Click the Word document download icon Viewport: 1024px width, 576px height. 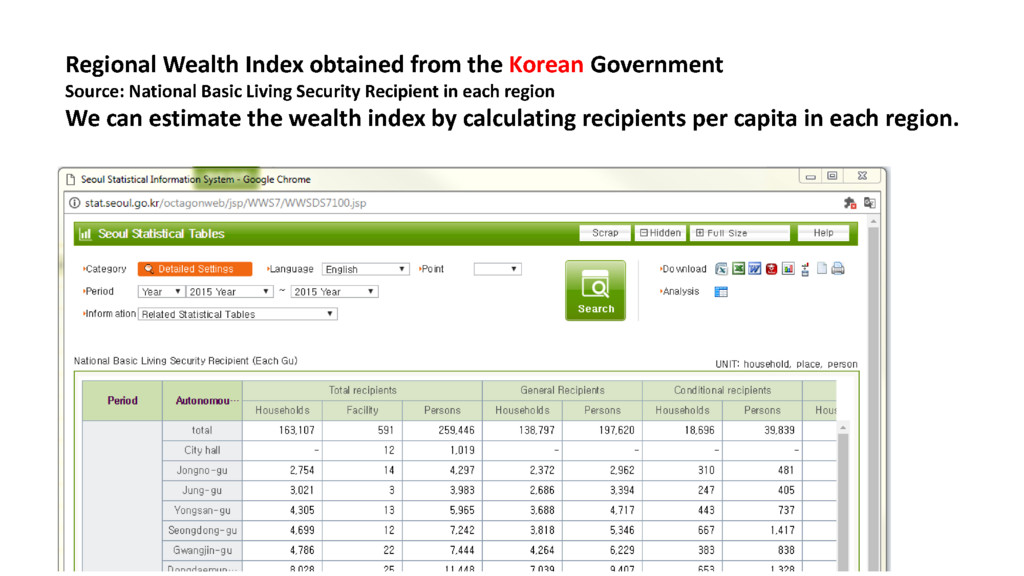(x=755, y=269)
